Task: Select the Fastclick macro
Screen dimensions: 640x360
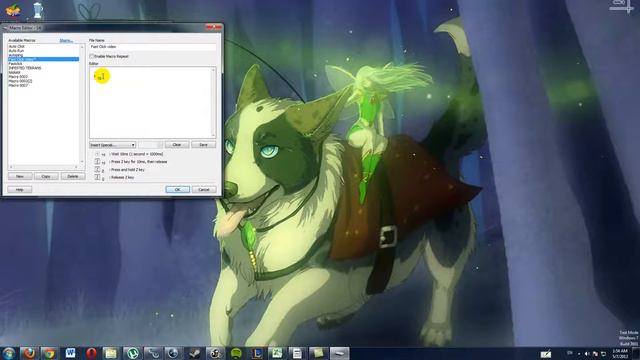Action: 16,64
